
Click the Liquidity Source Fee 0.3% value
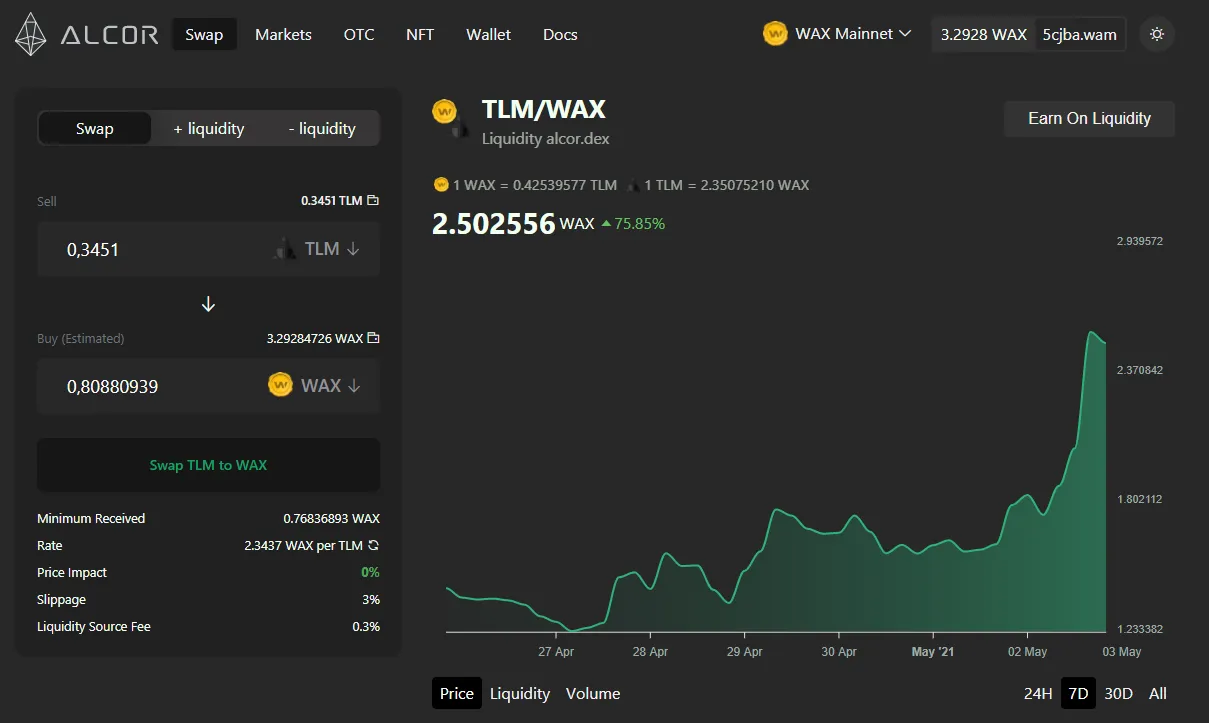(x=366, y=627)
